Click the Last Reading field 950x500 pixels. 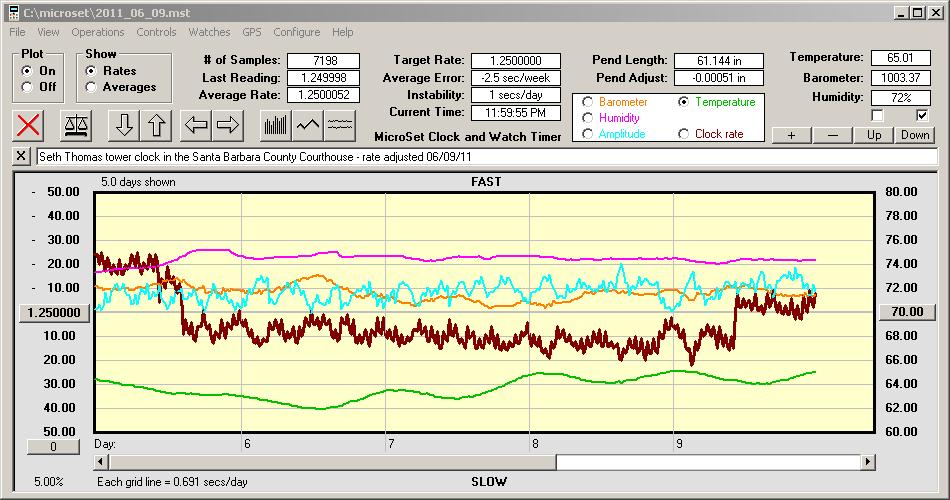coord(324,78)
